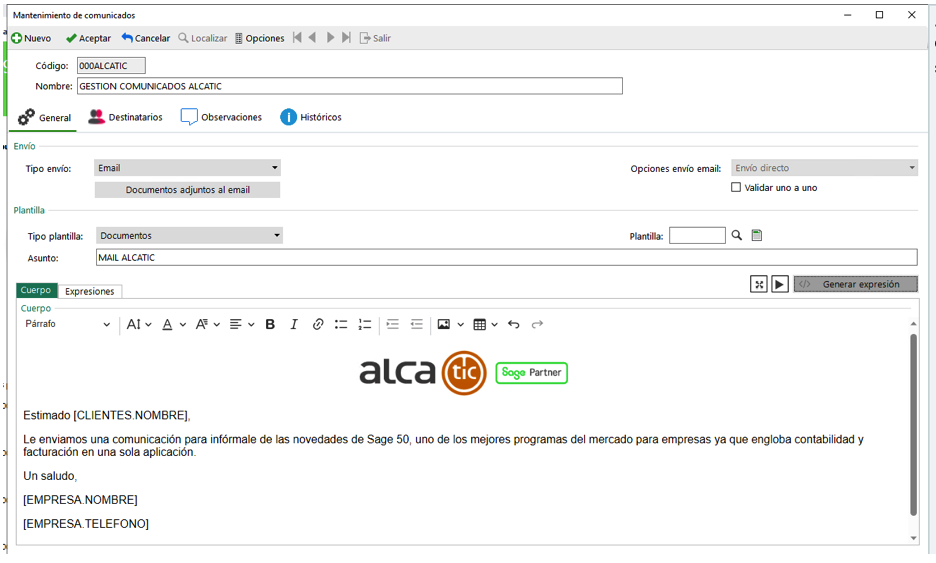
Task: Open the Observaciones tab
Action: (x=221, y=117)
